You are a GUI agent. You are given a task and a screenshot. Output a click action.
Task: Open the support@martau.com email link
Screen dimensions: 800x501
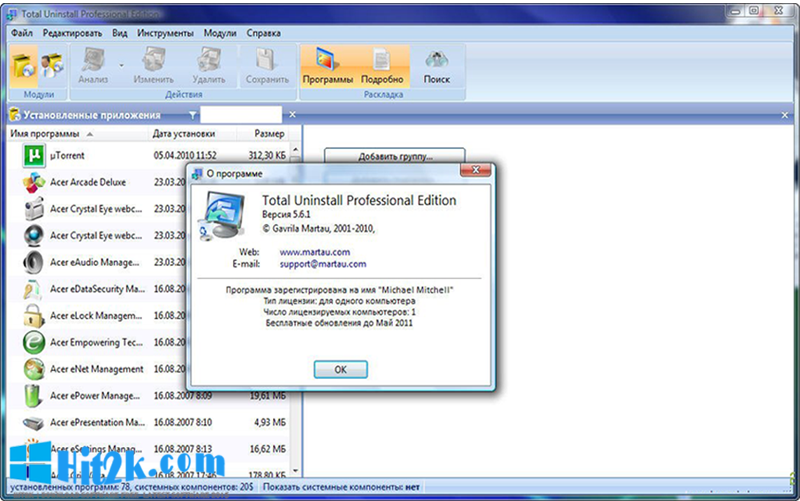[323, 264]
